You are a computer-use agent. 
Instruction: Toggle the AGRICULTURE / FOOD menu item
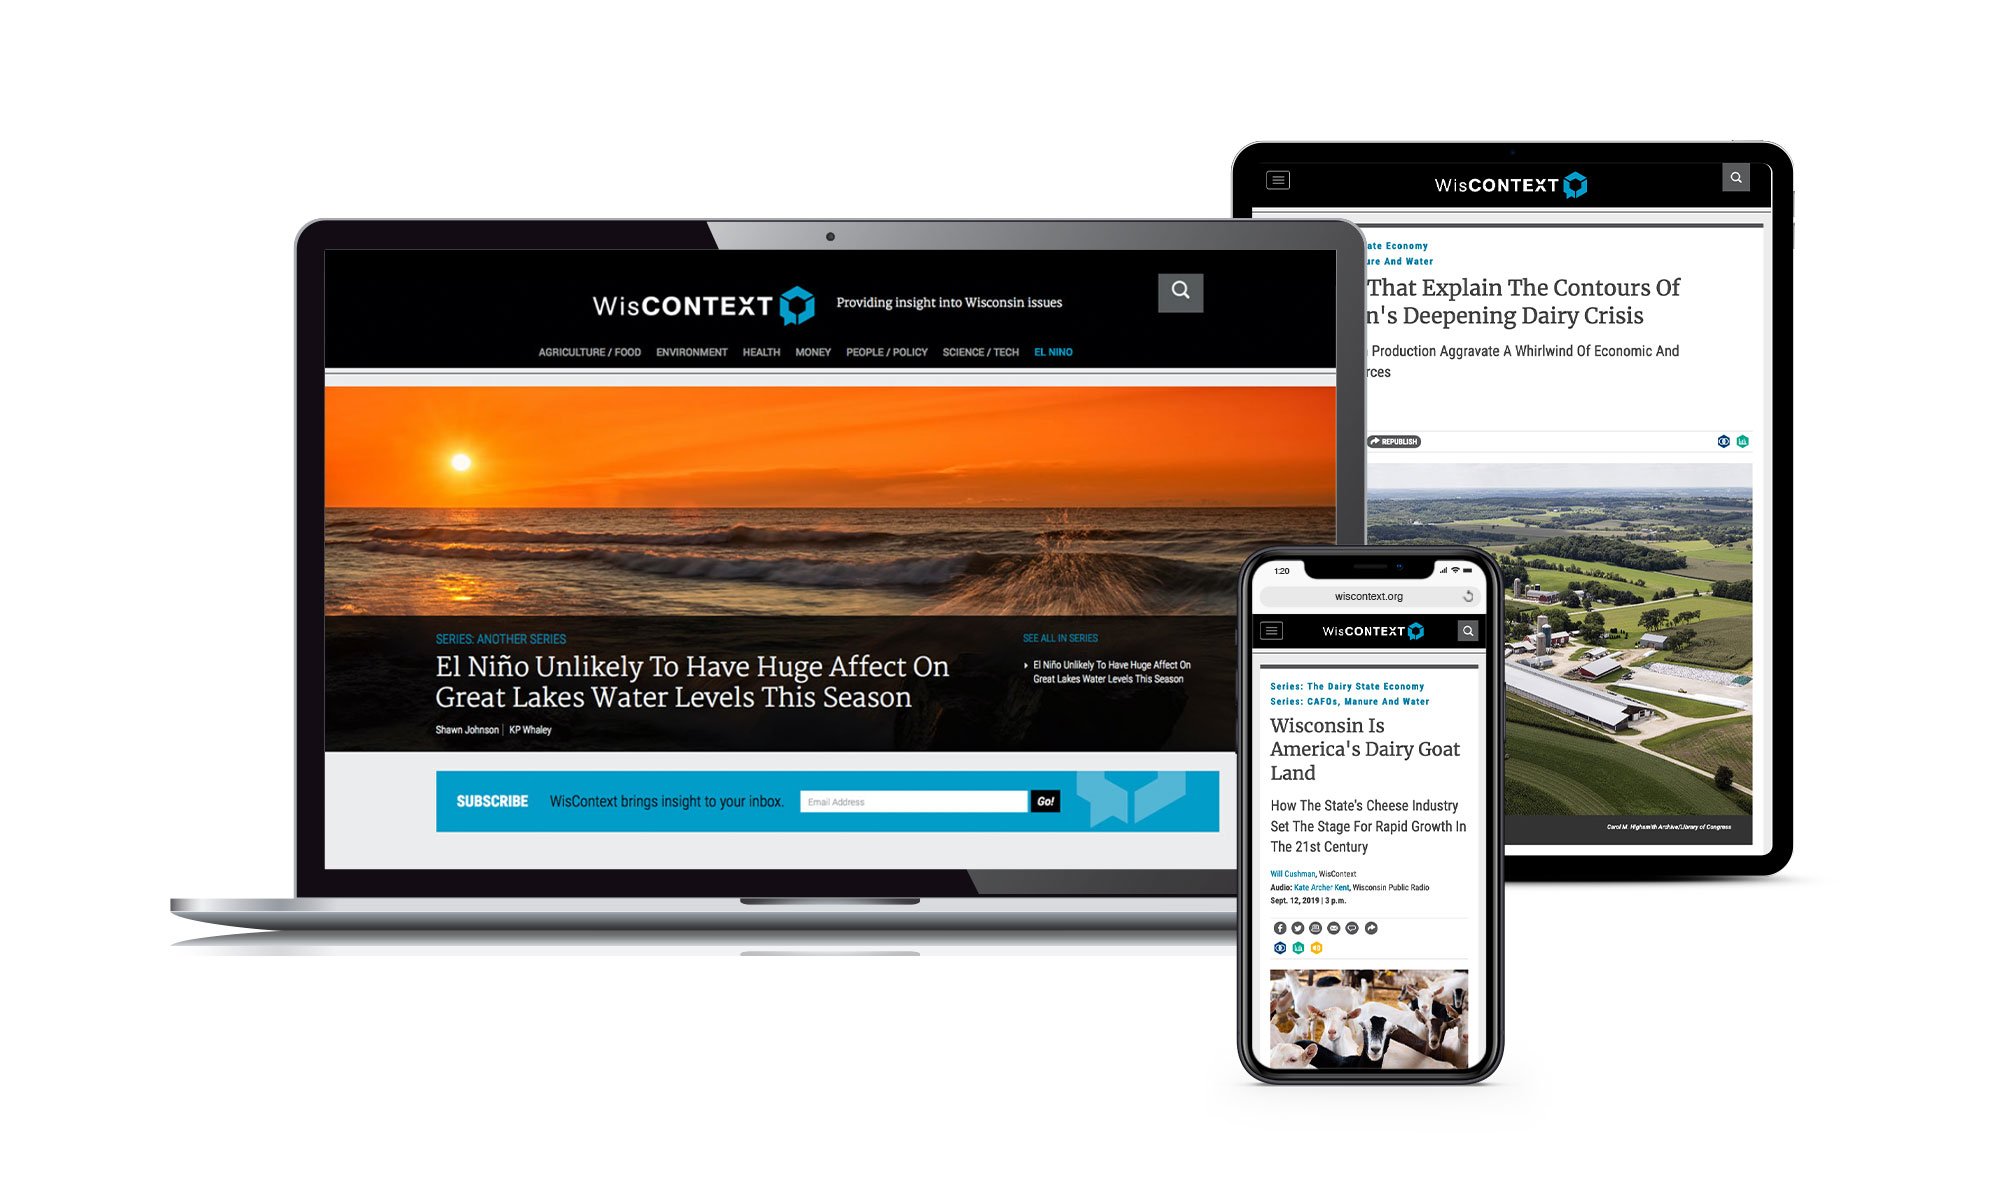coord(587,351)
